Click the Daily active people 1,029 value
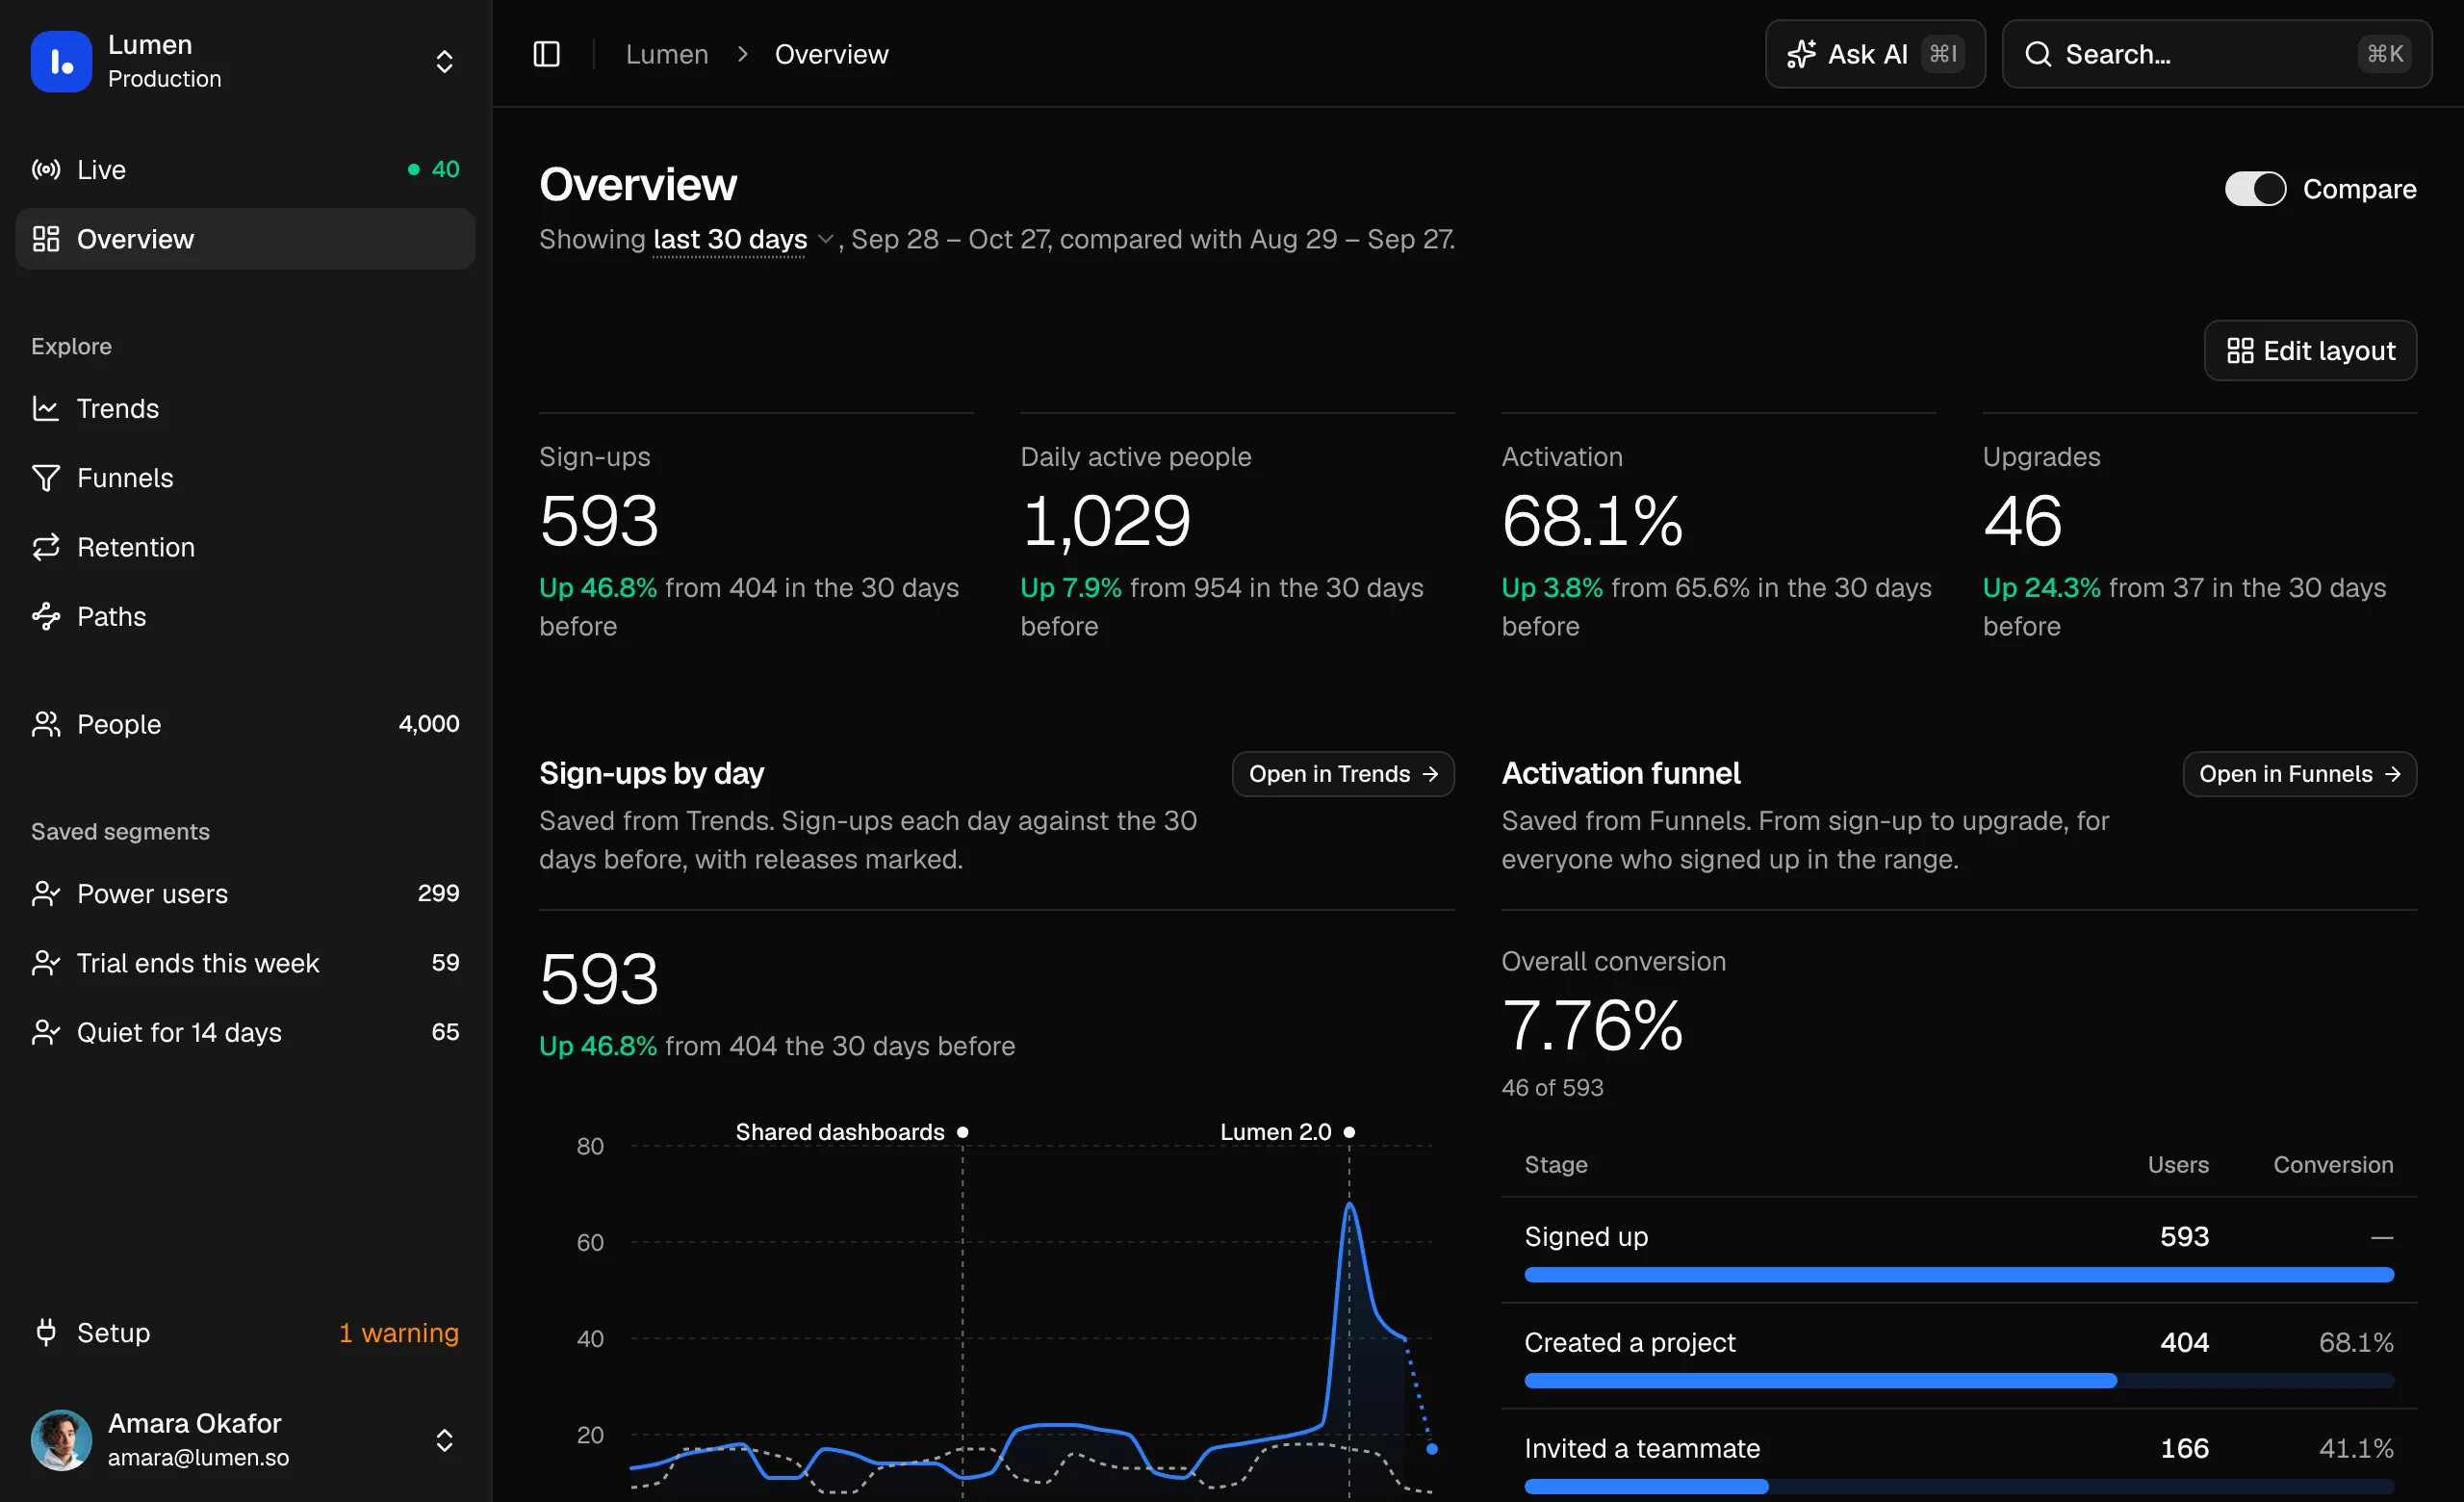The height and width of the screenshot is (1502, 2464). tap(1105, 521)
